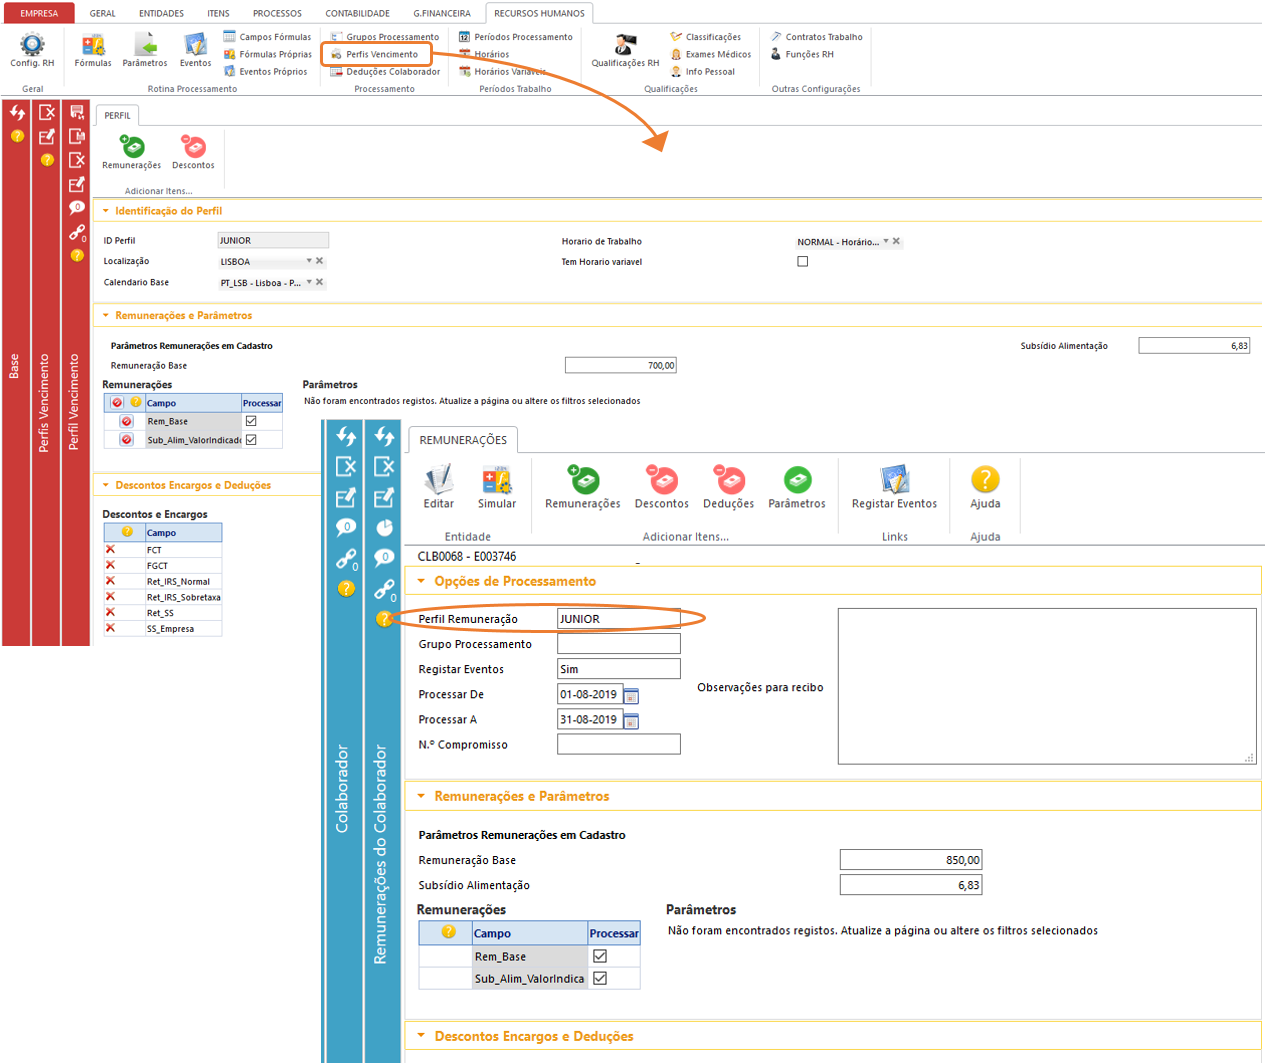
Task: Open Qualificações RH icon
Action: point(625,45)
